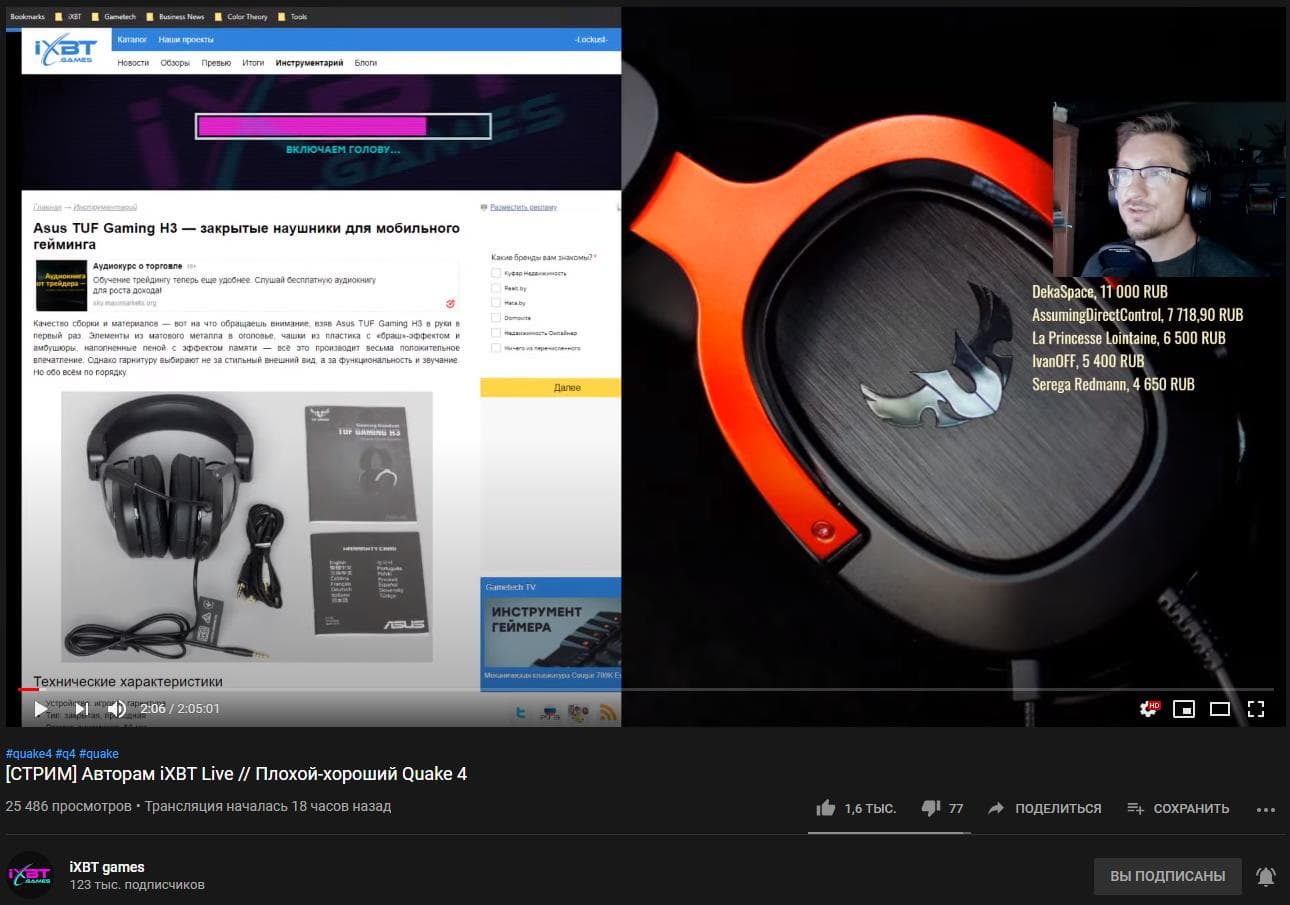Open the Color Theory bookmarks folder
1290x905 pixels.
coord(241,17)
